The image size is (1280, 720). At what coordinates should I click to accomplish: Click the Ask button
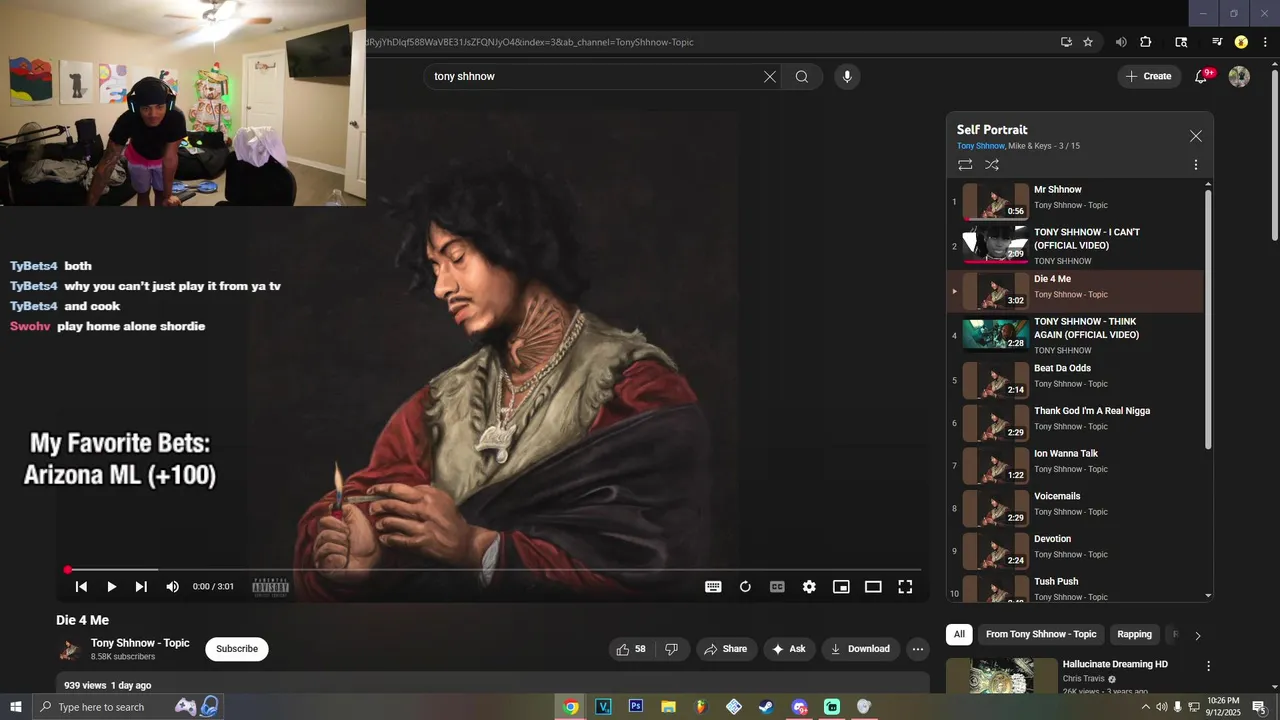789,649
